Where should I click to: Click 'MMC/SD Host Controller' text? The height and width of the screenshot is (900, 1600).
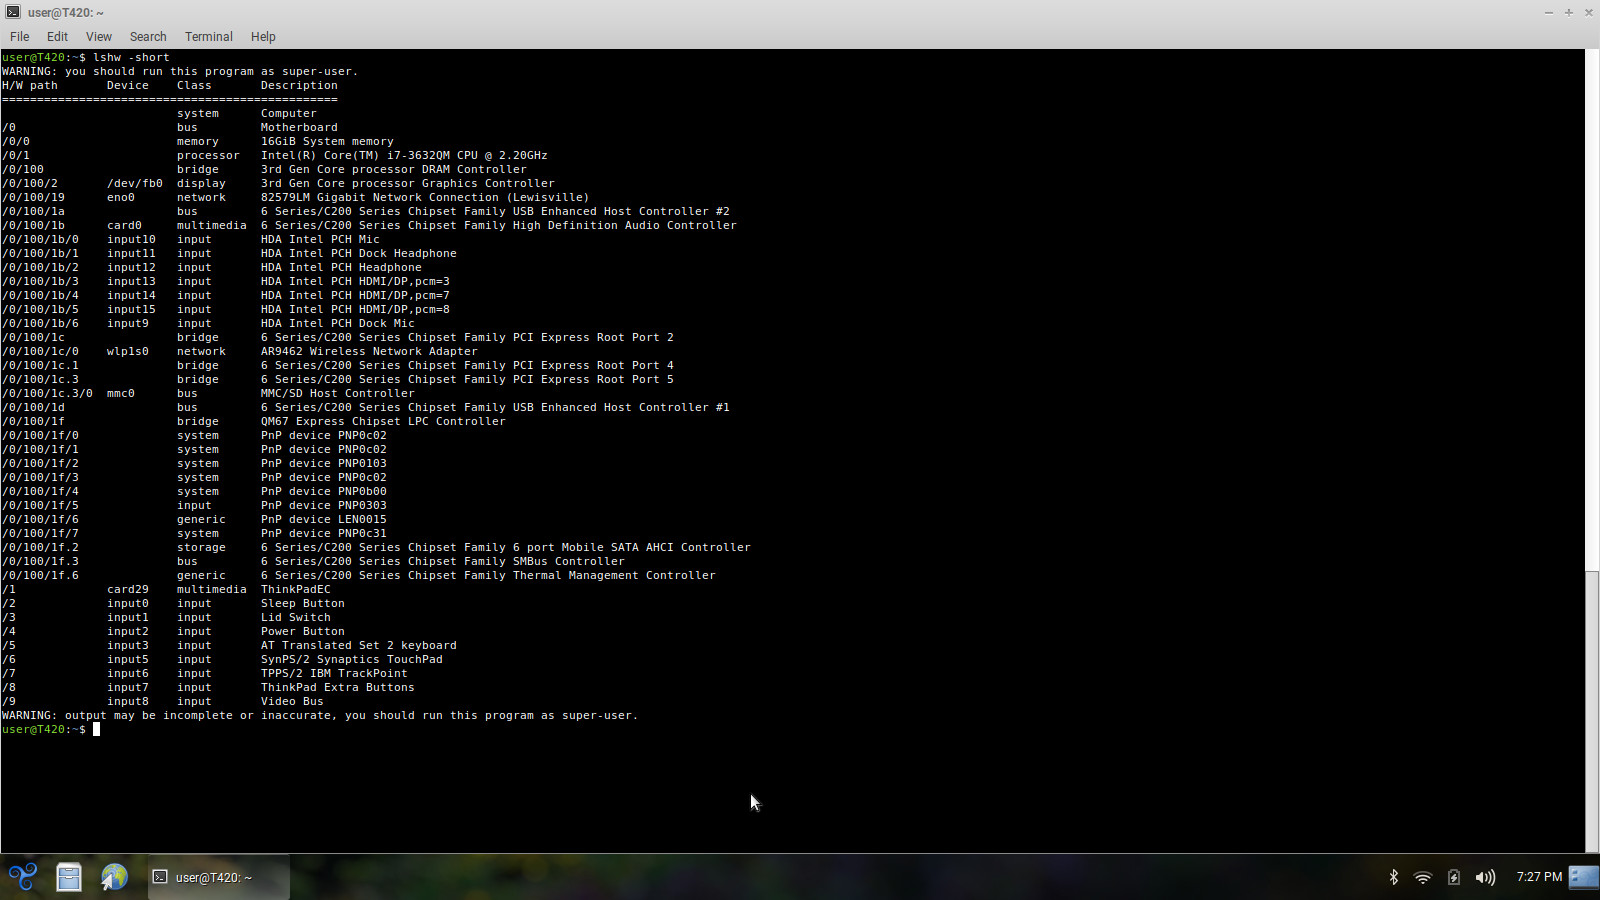tap(337, 394)
